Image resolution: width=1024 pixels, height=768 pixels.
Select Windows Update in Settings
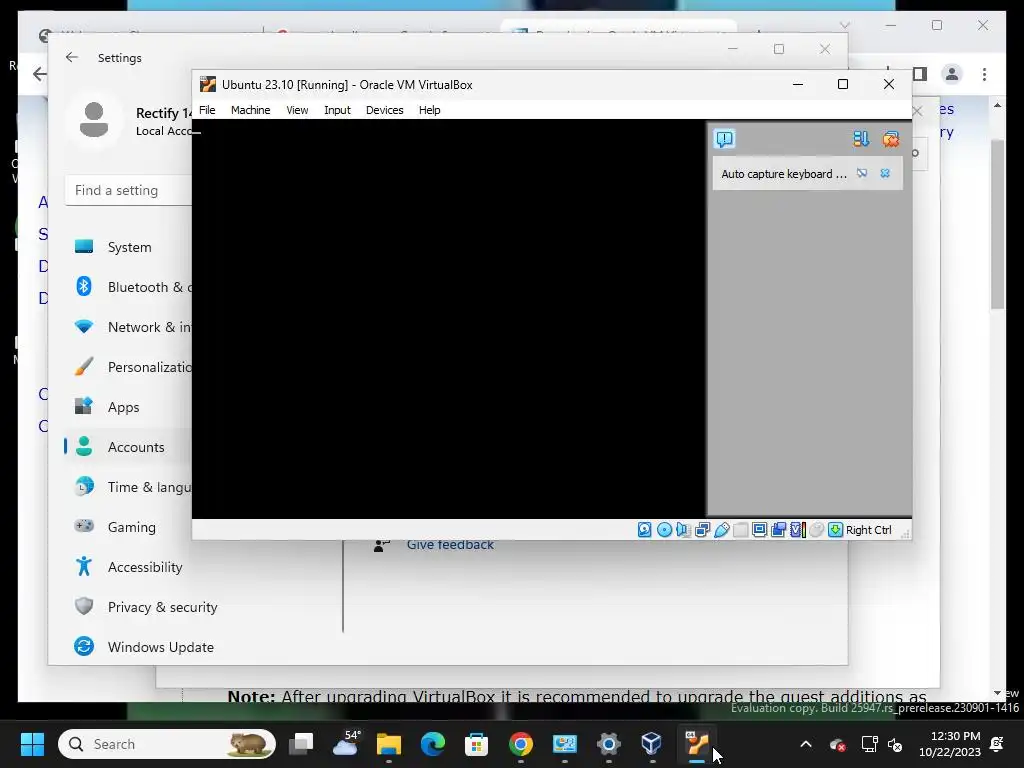tap(161, 647)
